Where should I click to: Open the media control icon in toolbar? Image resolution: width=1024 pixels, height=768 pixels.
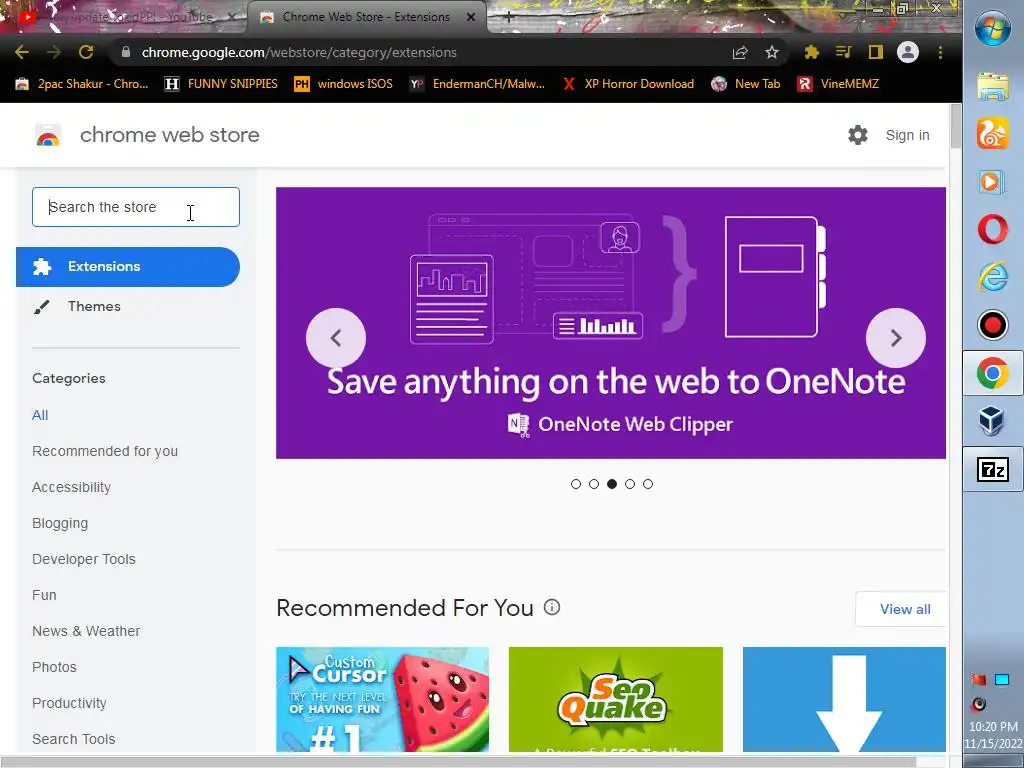844,52
